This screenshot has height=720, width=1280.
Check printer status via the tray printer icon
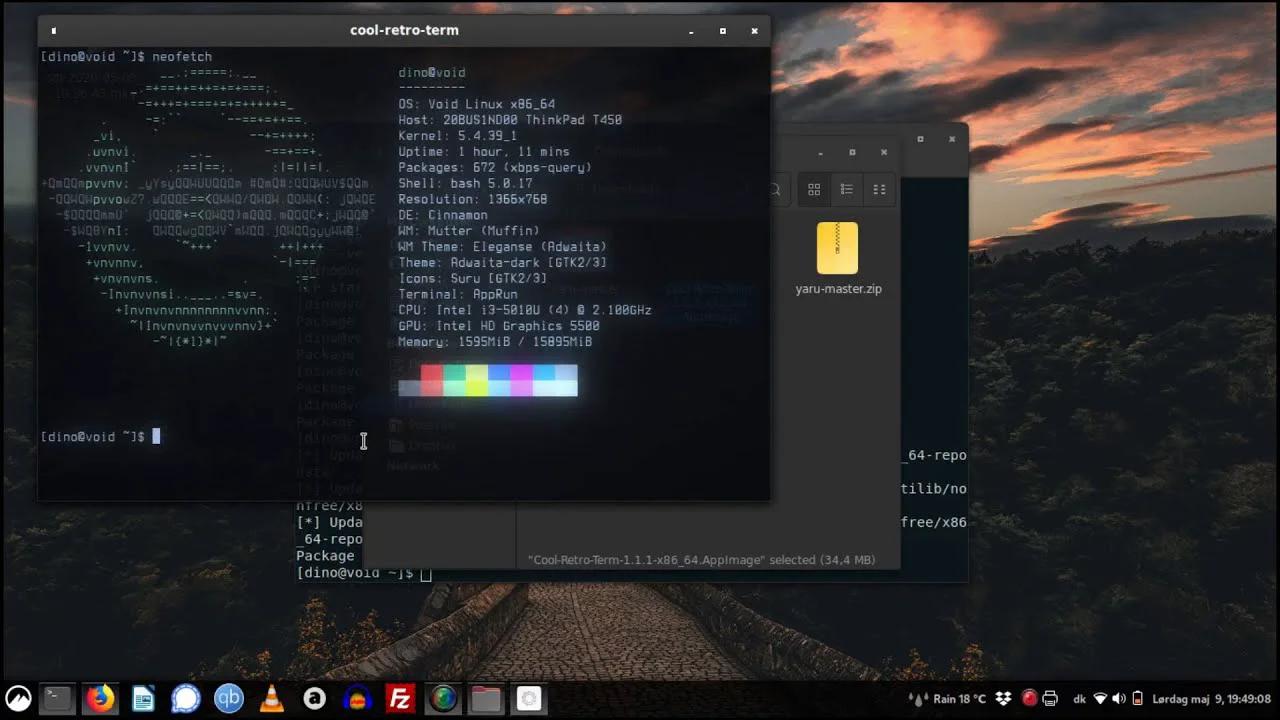tap(1049, 698)
